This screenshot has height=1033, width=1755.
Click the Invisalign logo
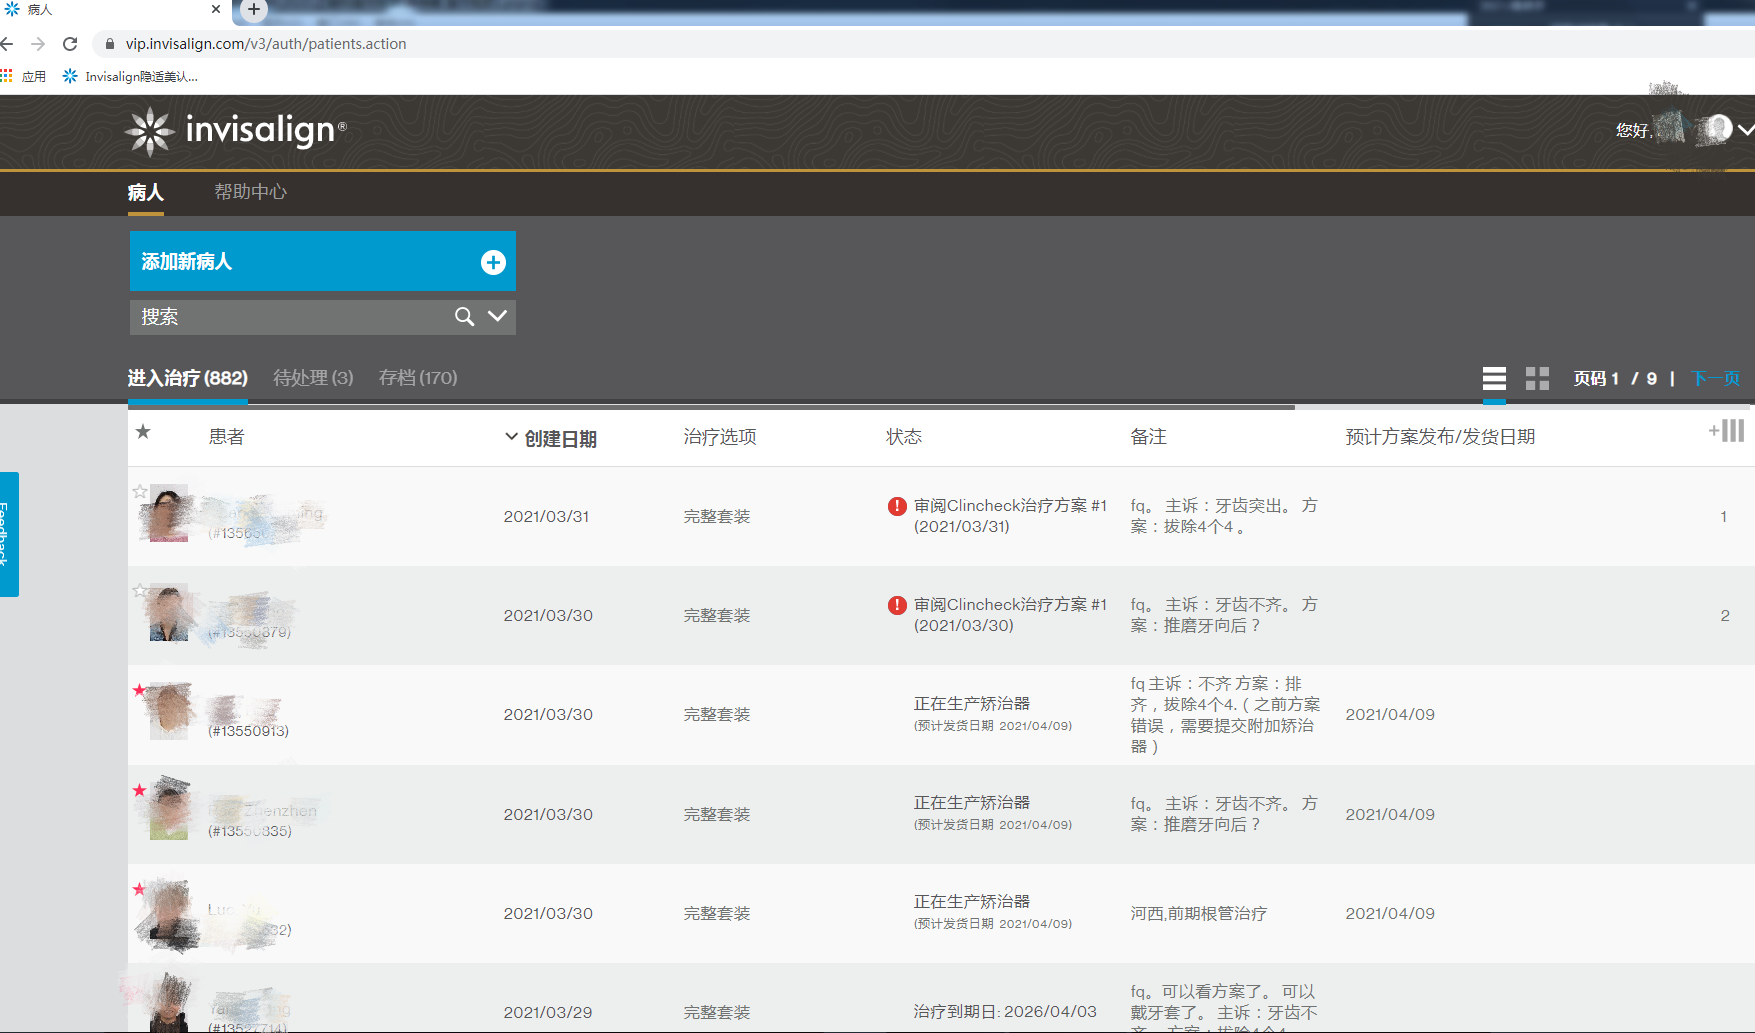tap(236, 131)
